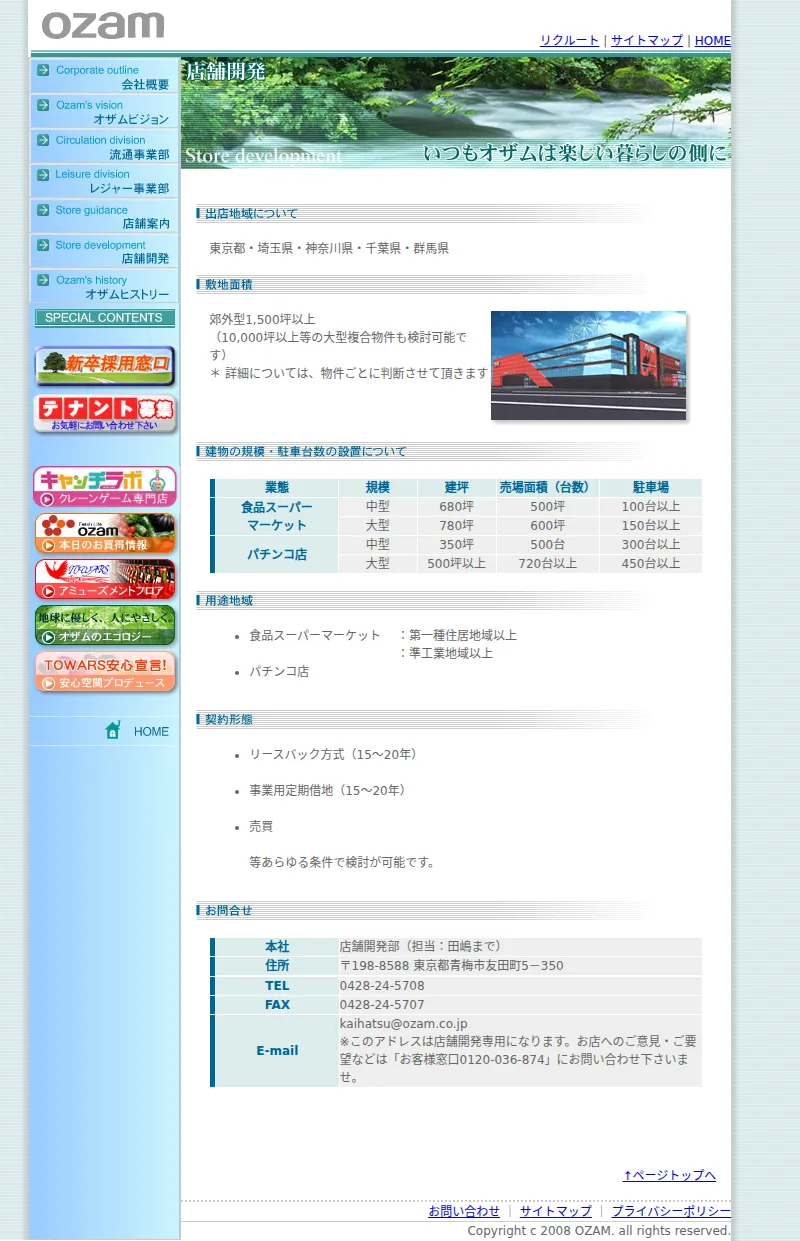Click the 食品スーパーマーケット table cell
The width and height of the screenshot is (800, 1241).
(276, 516)
